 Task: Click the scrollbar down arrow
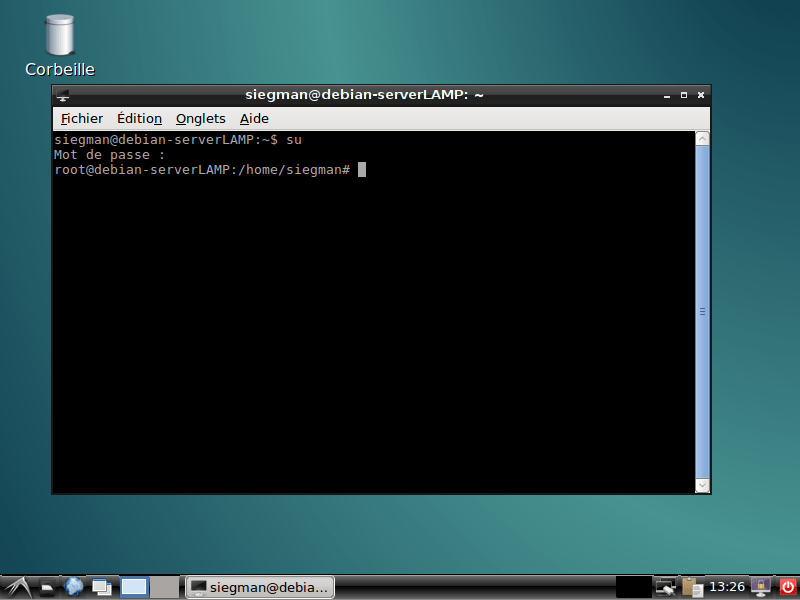(702, 486)
